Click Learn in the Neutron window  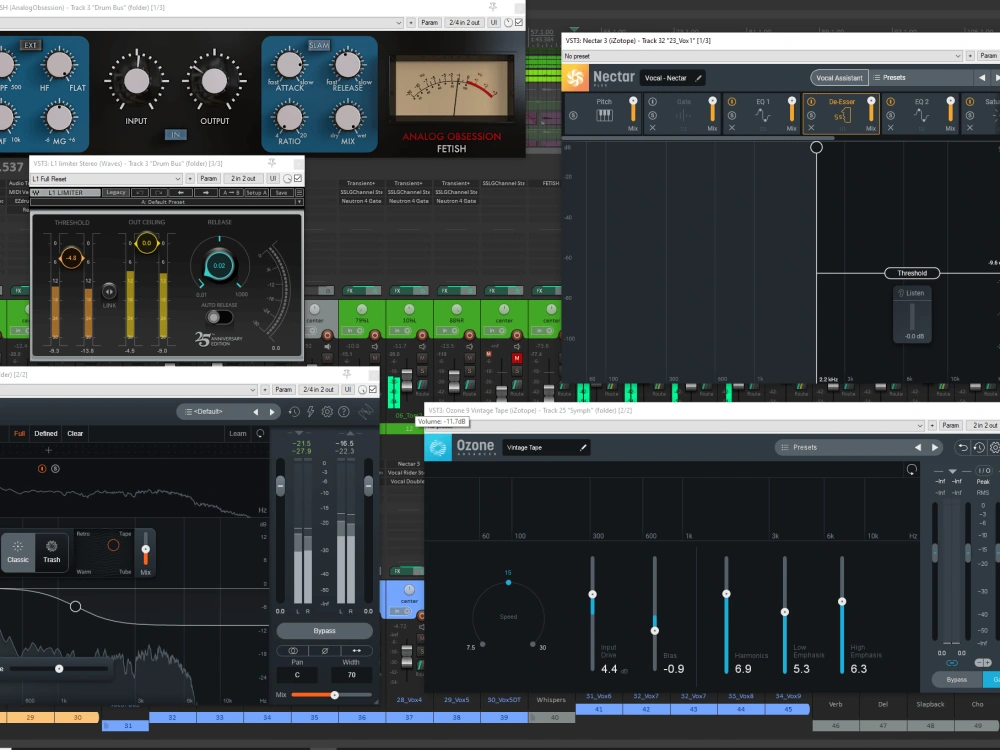point(238,434)
